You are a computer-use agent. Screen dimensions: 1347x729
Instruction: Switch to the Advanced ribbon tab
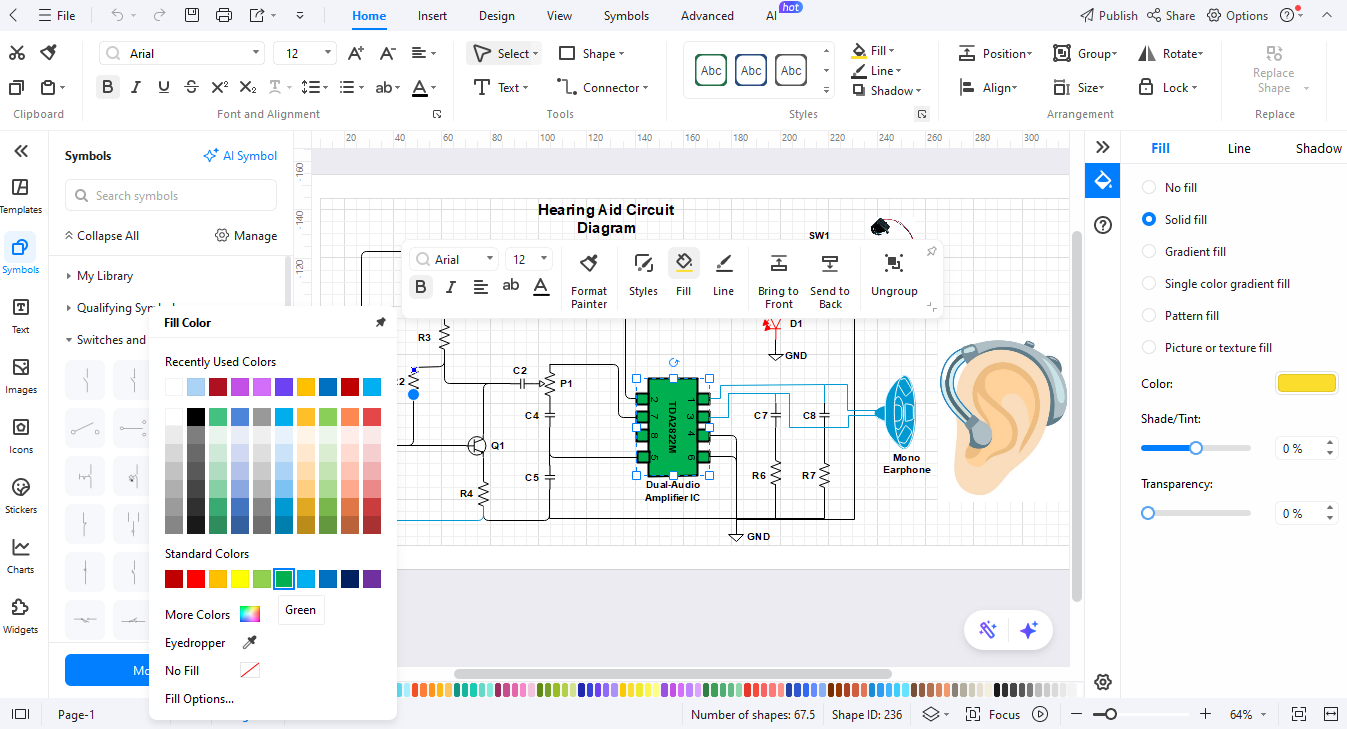(707, 15)
